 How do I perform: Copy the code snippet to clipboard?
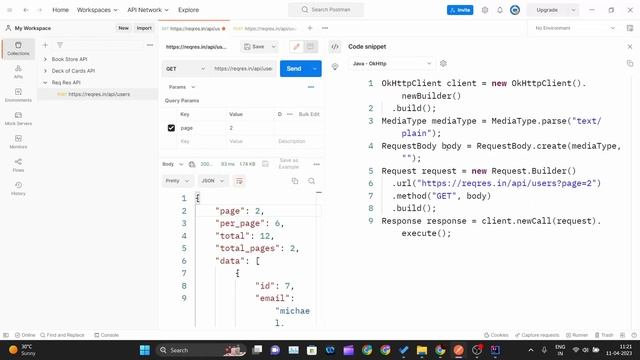(630, 63)
